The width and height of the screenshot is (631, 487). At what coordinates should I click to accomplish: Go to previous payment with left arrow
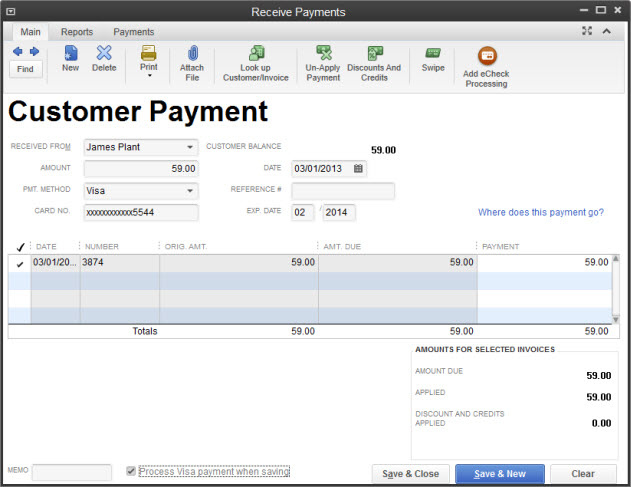[x=17, y=51]
